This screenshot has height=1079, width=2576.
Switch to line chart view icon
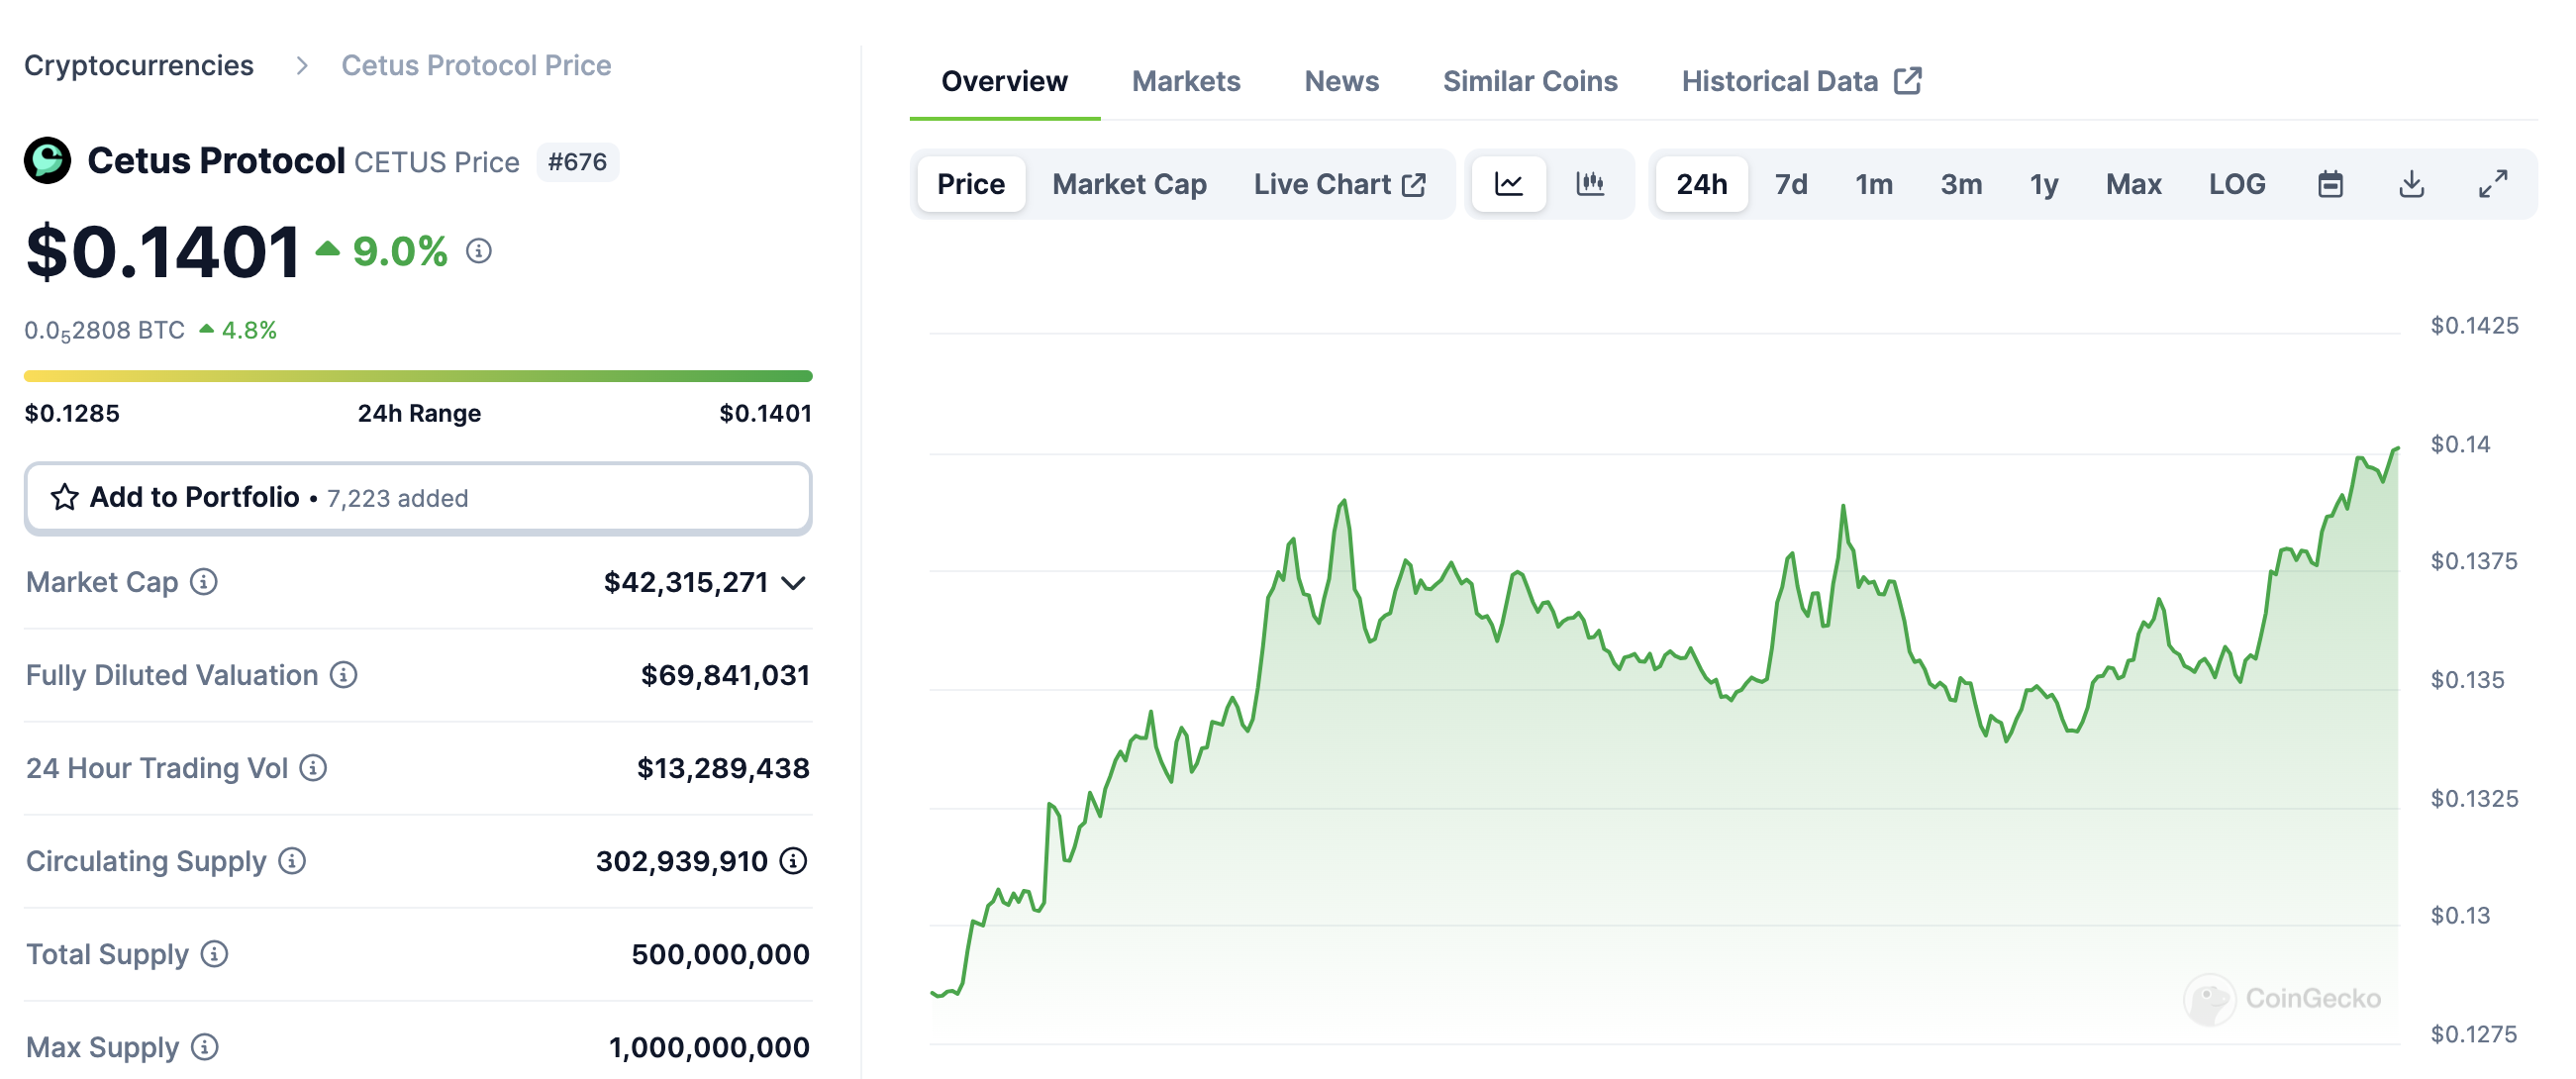click(1509, 183)
